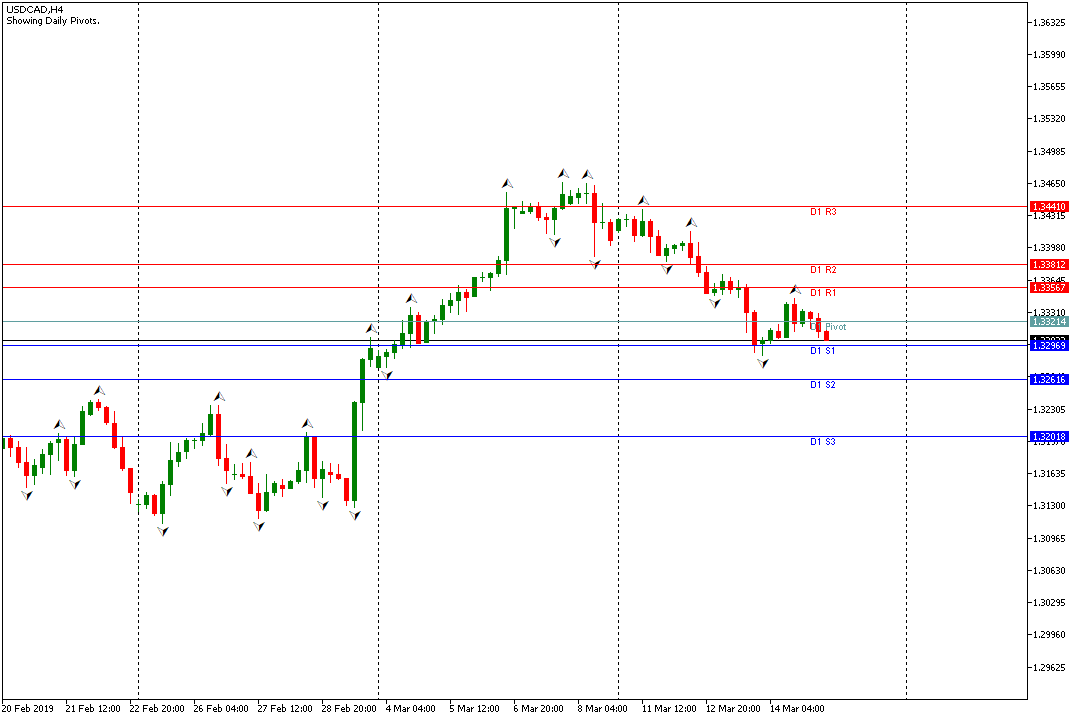1080x720 pixels.
Task: Click the '20 Feb 2019' date on time axis
Action: [28, 709]
